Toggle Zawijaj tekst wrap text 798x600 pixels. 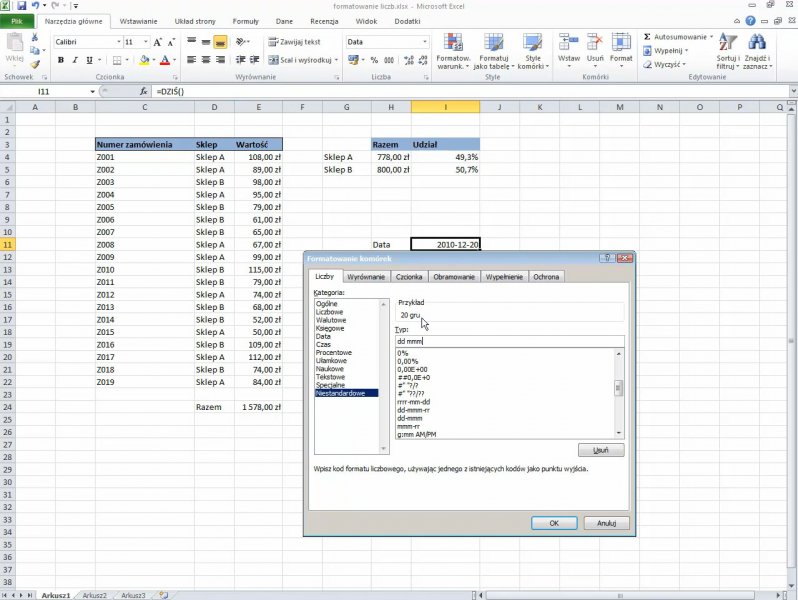point(294,42)
